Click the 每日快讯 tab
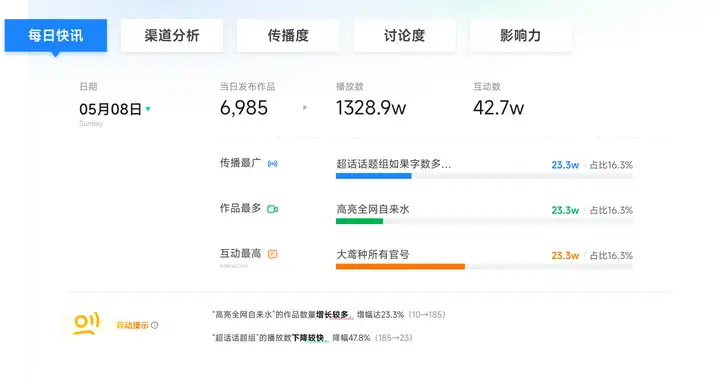 56,35
